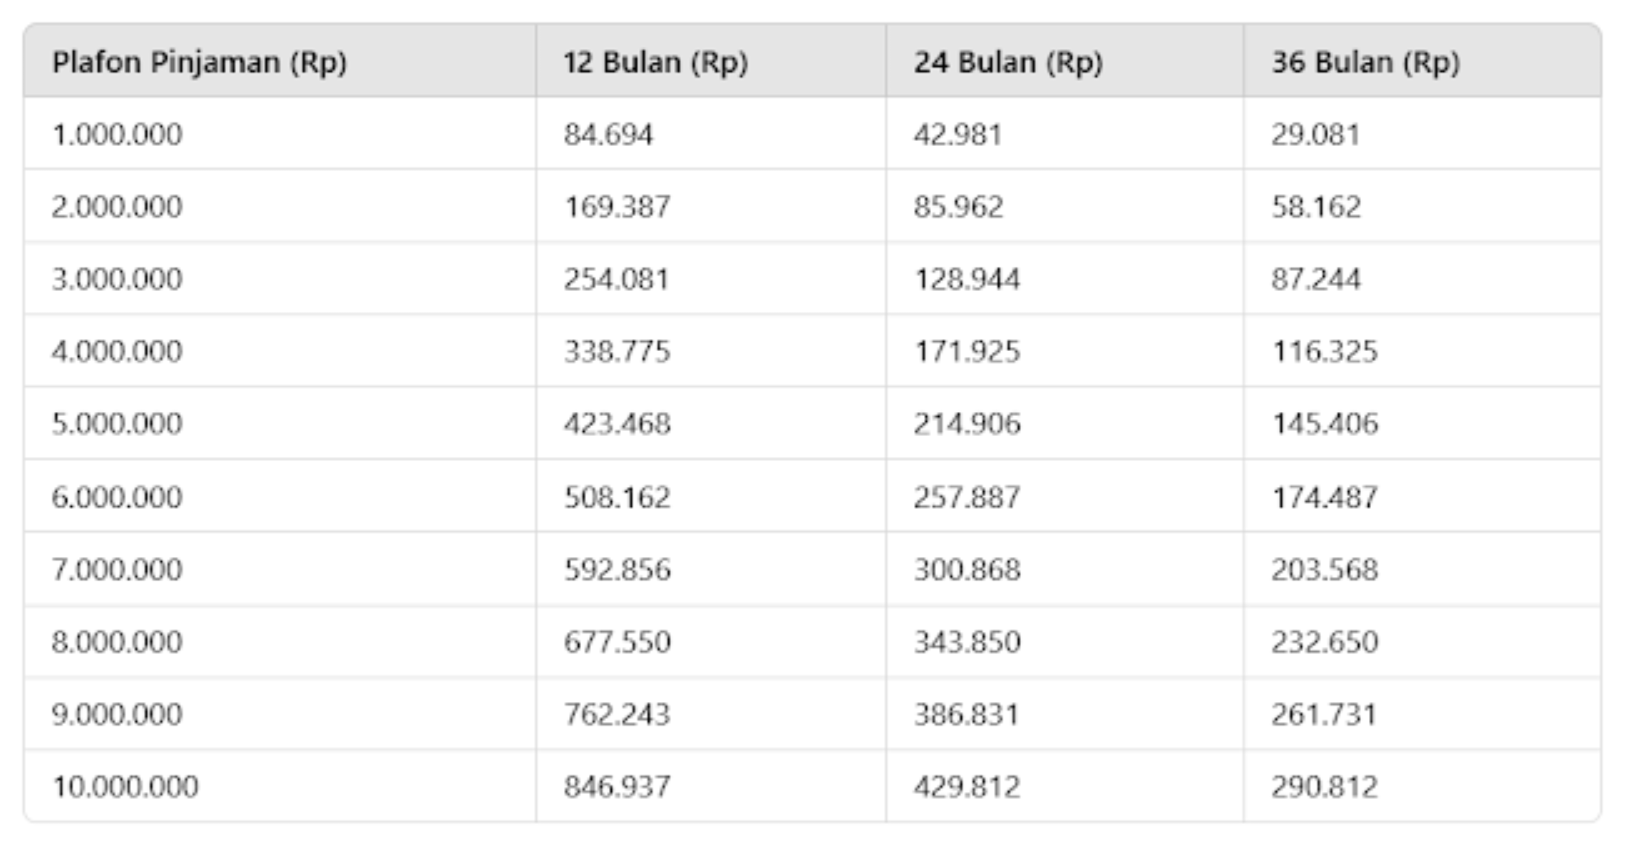1632x863 pixels.
Task: Click the 24 Bulan (Rp) column header
Action: (1007, 62)
